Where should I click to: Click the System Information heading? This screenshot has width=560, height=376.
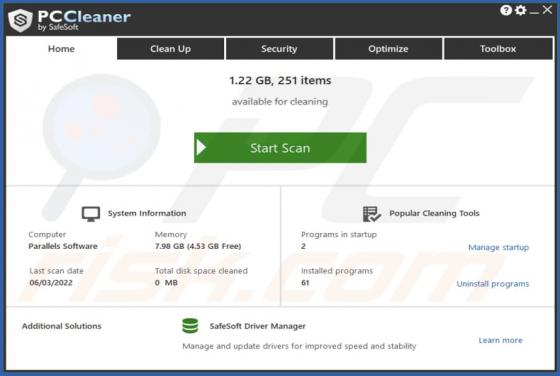(147, 213)
